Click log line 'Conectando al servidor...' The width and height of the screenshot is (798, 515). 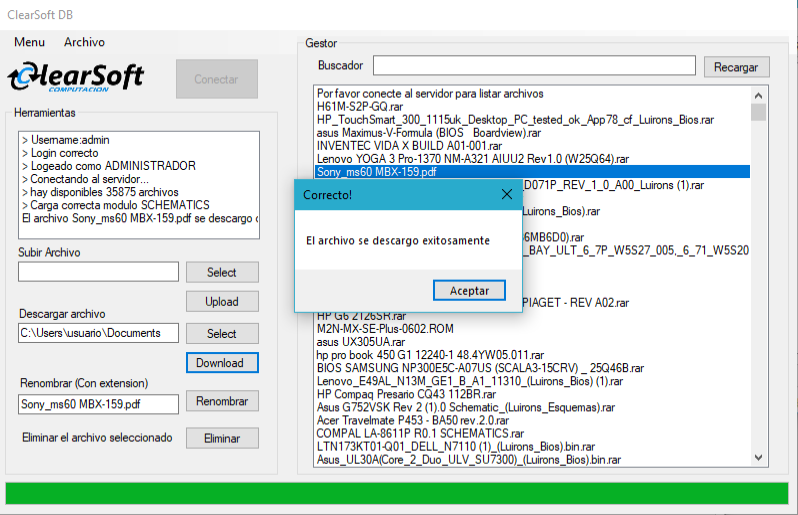(85, 179)
